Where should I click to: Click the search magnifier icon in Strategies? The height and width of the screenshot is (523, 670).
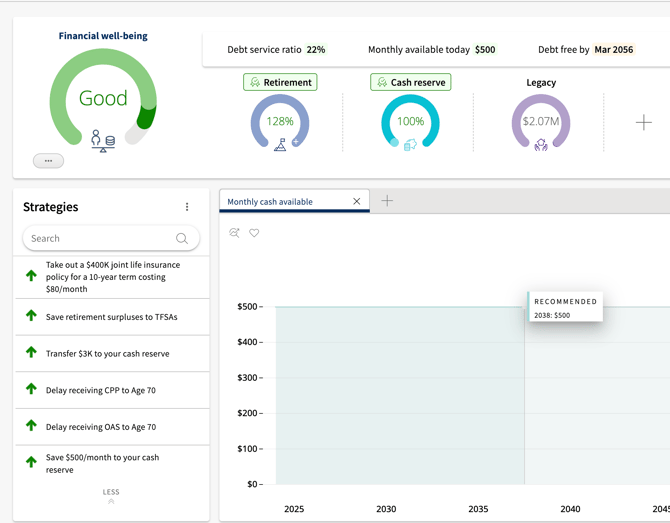[182, 238]
